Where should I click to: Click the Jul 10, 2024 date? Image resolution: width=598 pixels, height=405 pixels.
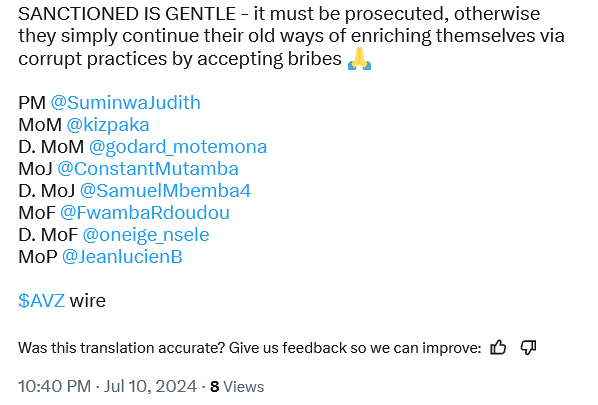[x=150, y=386]
